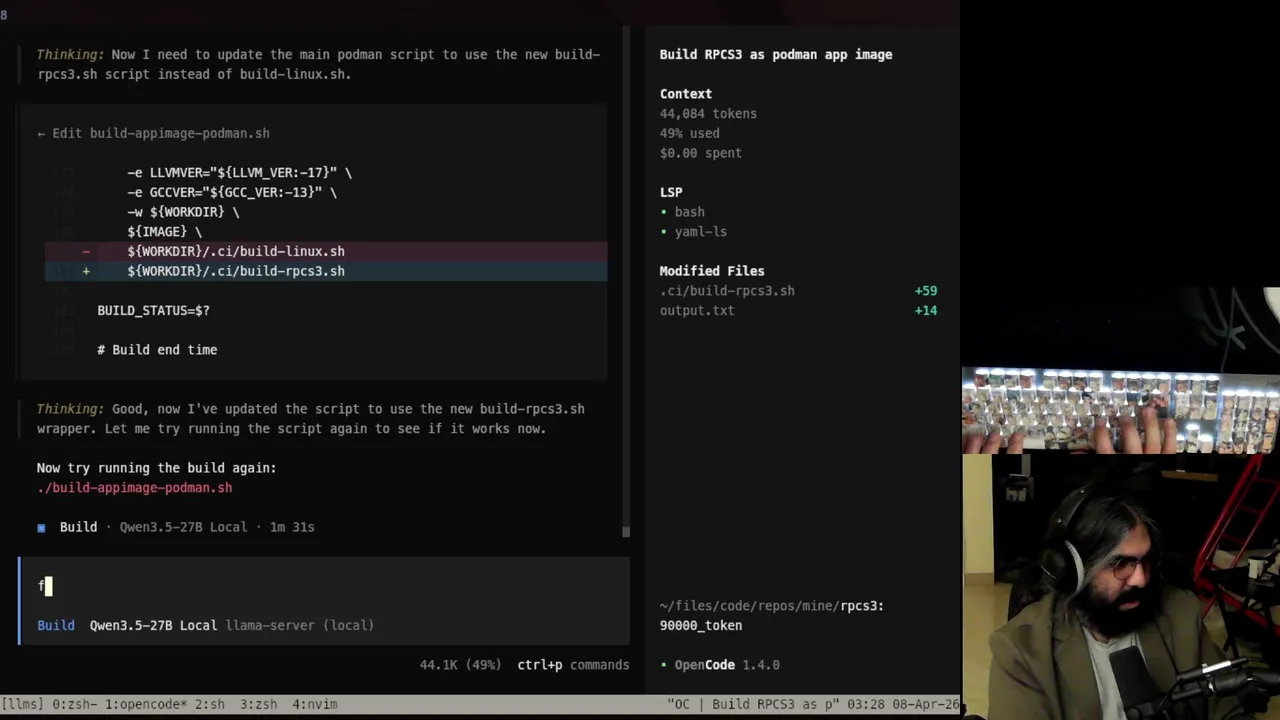Click the 90000_token branch label

click(x=701, y=626)
